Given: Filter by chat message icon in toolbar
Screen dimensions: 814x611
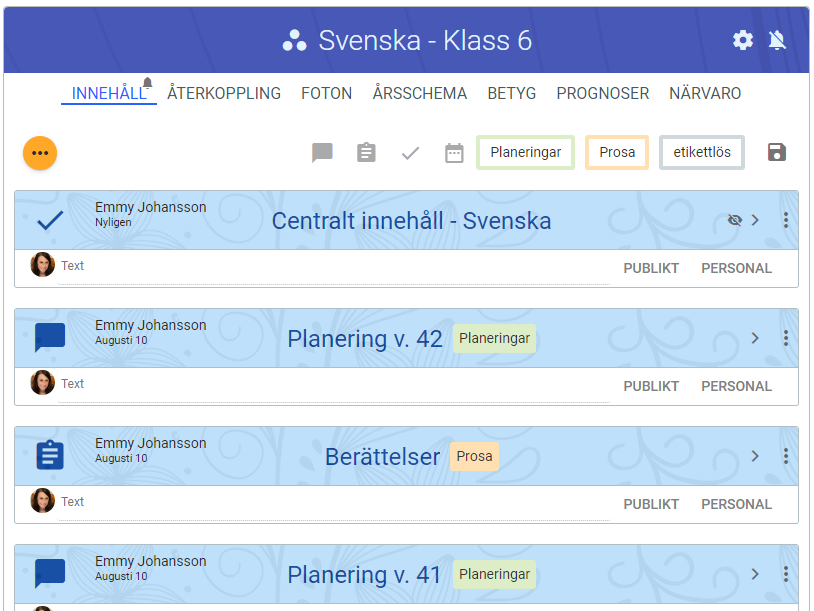Looking at the screenshot, I should (322, 153).
